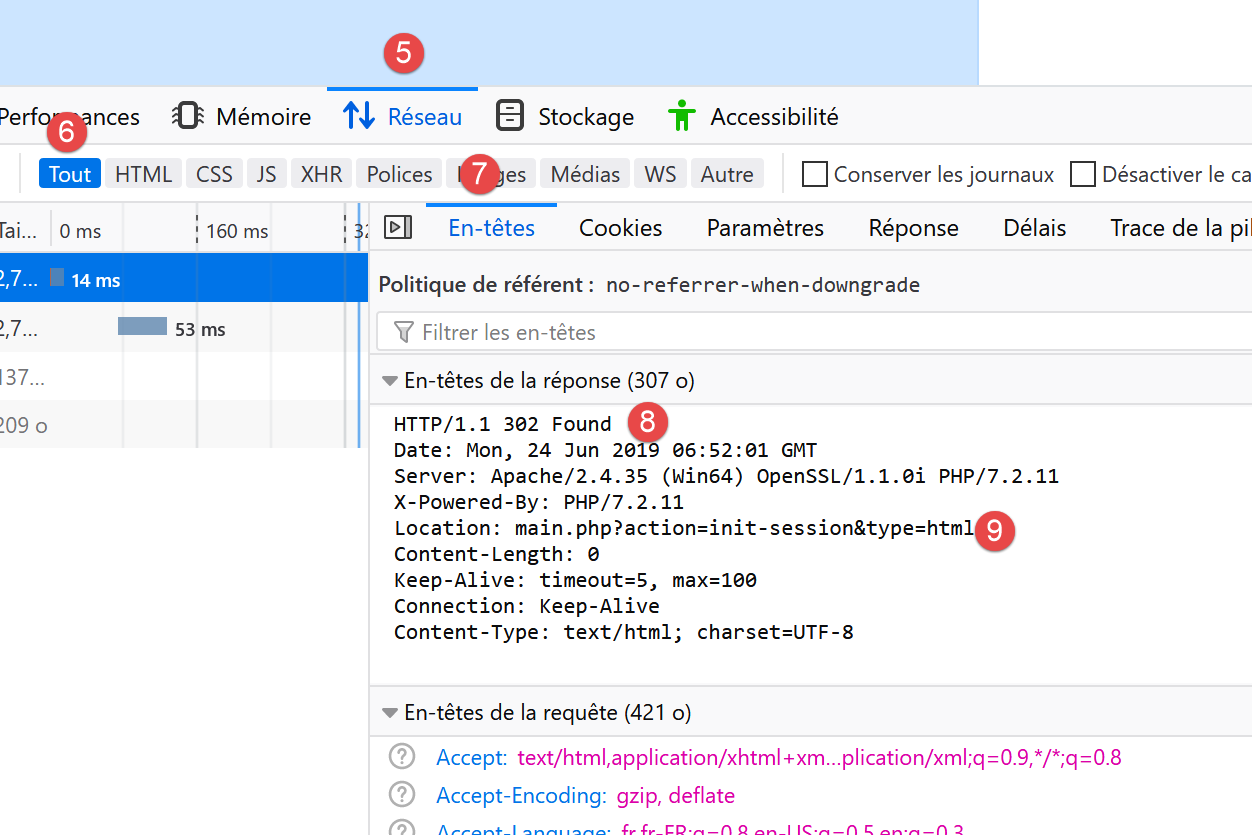
Task: Collapse En-têtes de la requête section
Action: click(390, 713)
